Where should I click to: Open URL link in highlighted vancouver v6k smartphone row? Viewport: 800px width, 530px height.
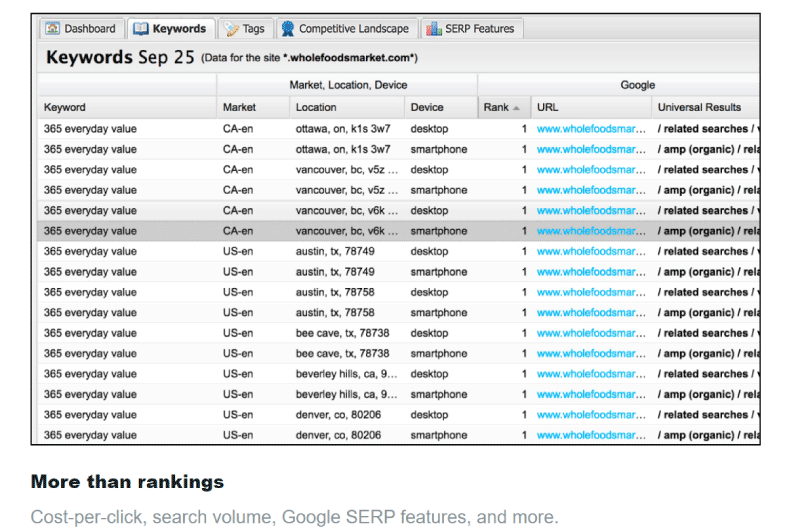[x=591, y=231]
